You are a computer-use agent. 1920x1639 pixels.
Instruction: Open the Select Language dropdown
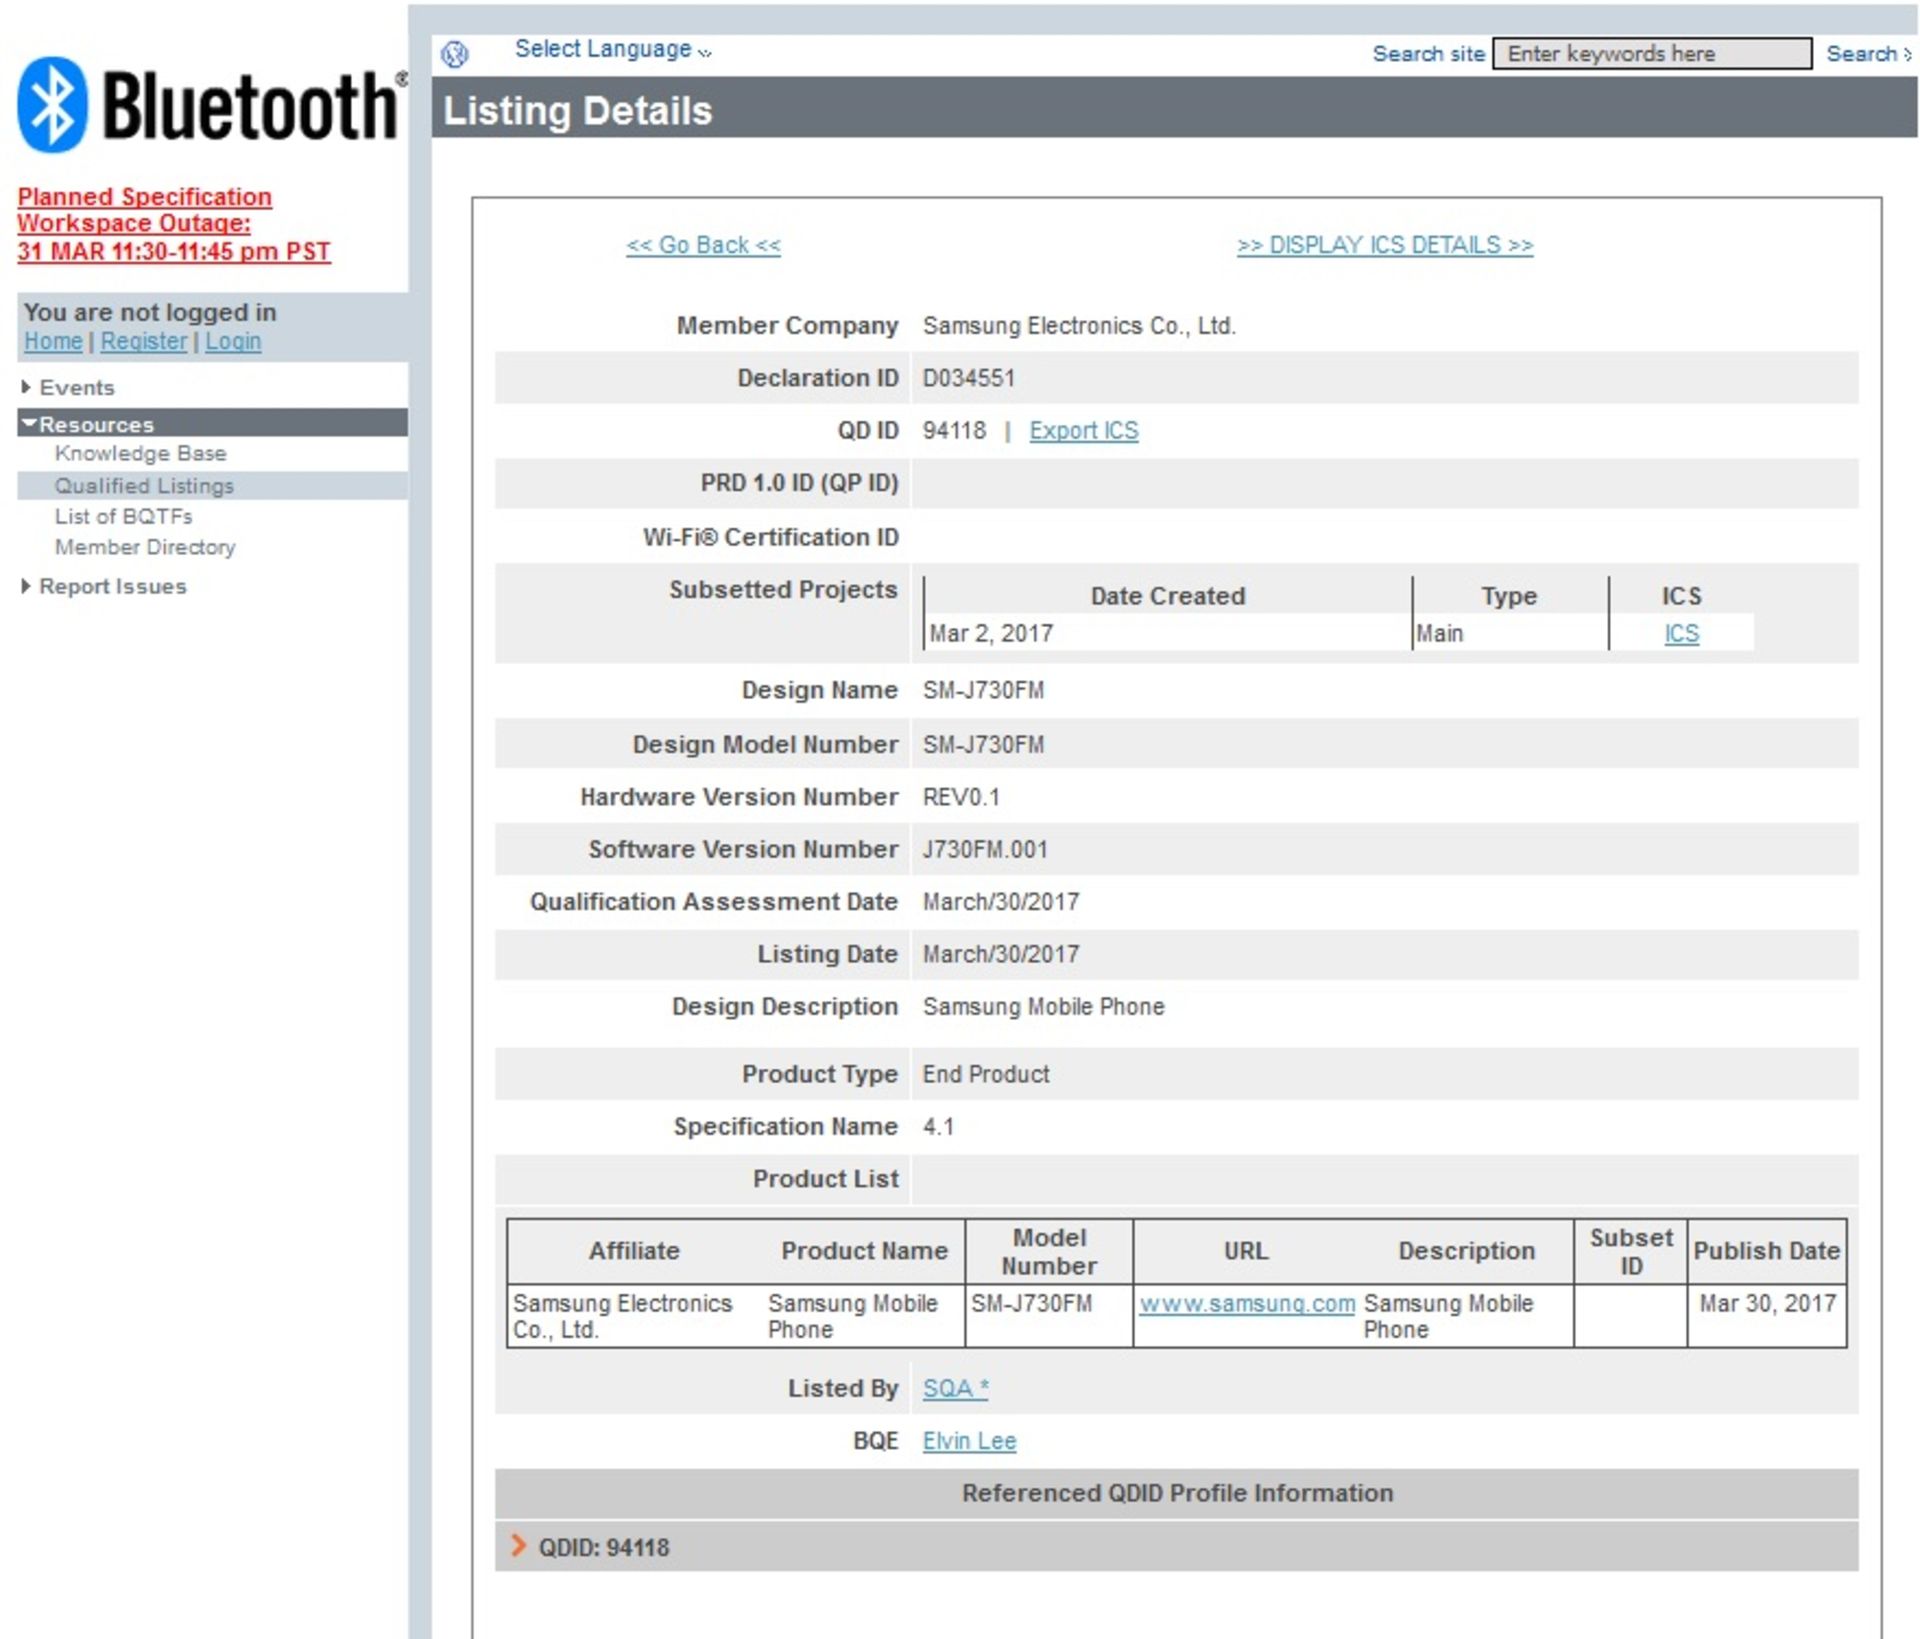tap(612, 50)
